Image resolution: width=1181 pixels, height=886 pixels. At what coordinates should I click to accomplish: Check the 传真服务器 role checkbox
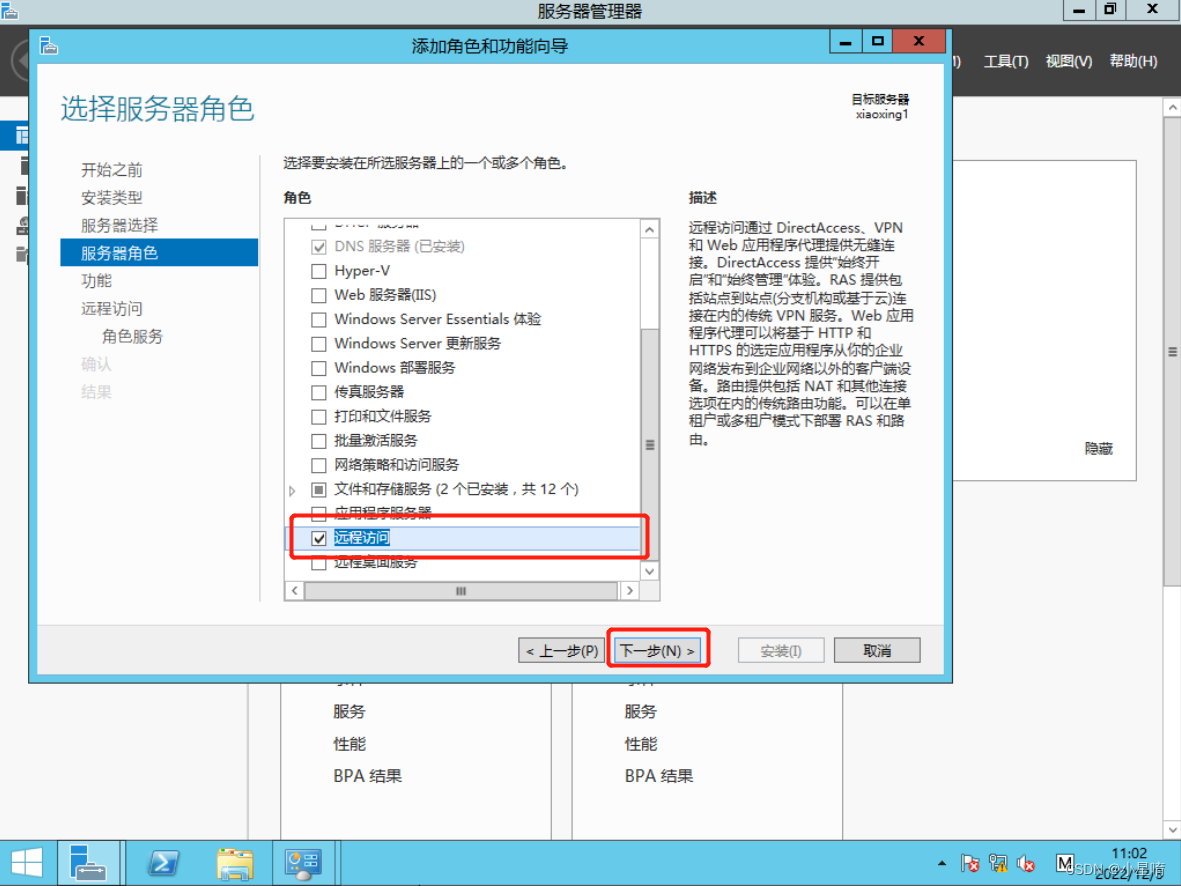click(319, 393)
